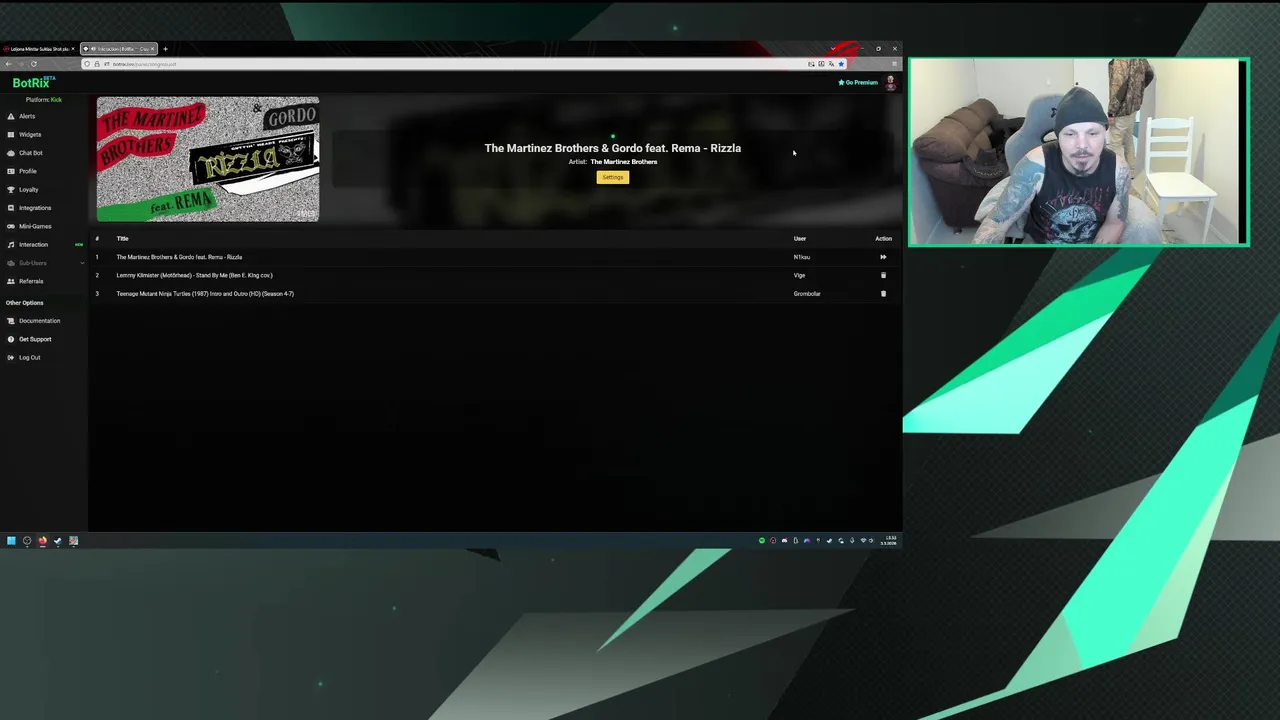Click user name Grombollar
Image resolution: width=1280 pixels, height=720 pixels.
click(807, 294)
